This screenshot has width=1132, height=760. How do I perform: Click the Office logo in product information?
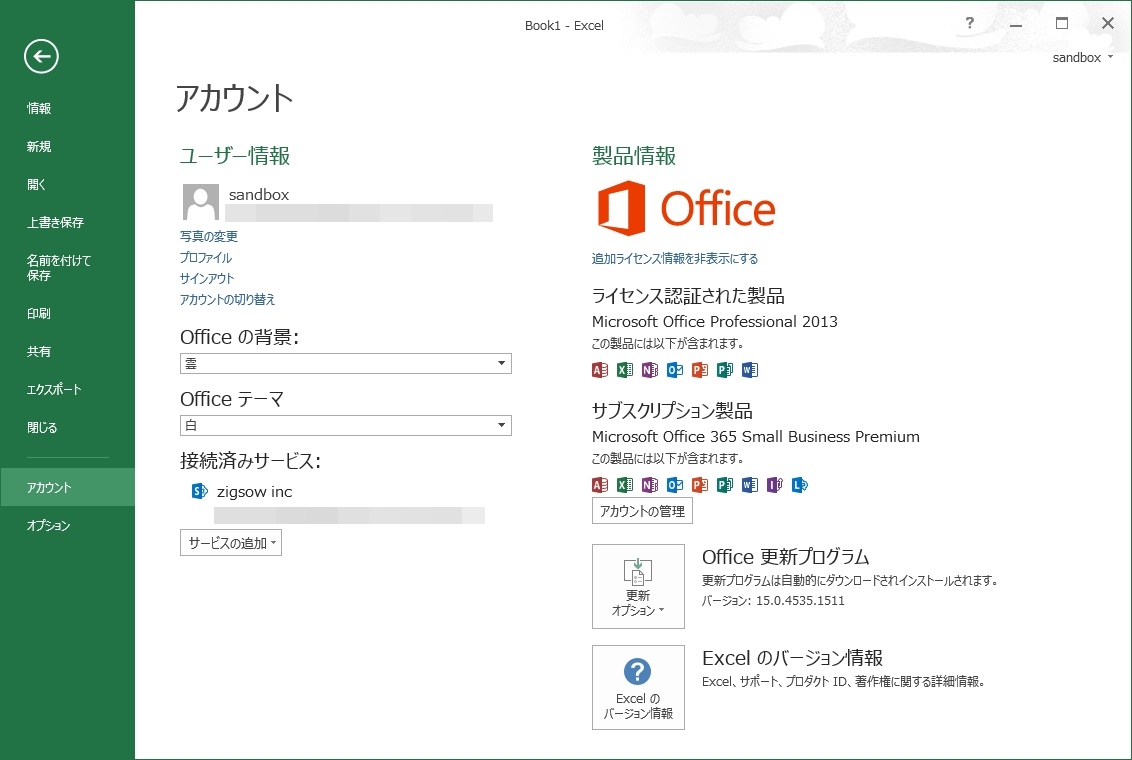coord(686,208)
